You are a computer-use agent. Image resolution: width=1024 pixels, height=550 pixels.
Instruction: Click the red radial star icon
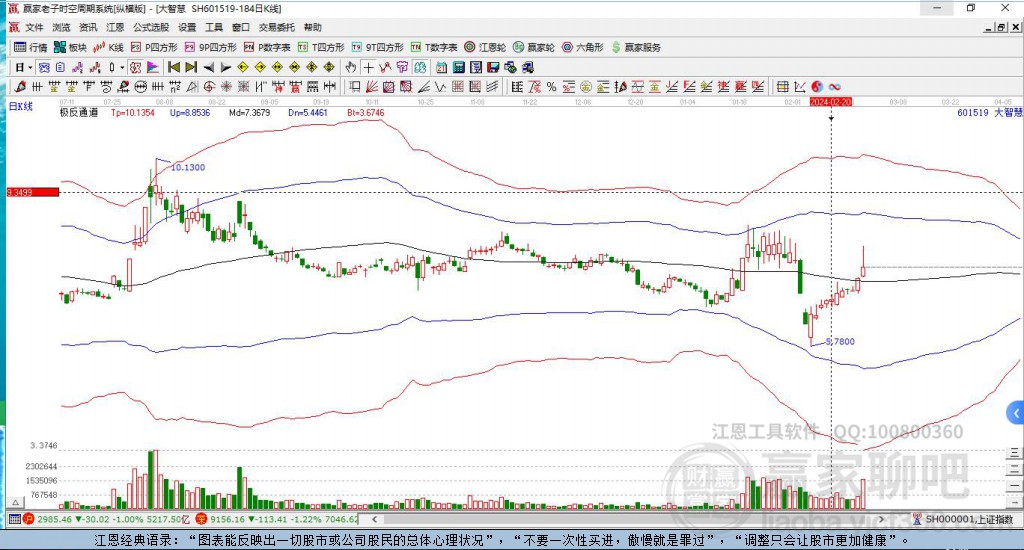(226, 86)
